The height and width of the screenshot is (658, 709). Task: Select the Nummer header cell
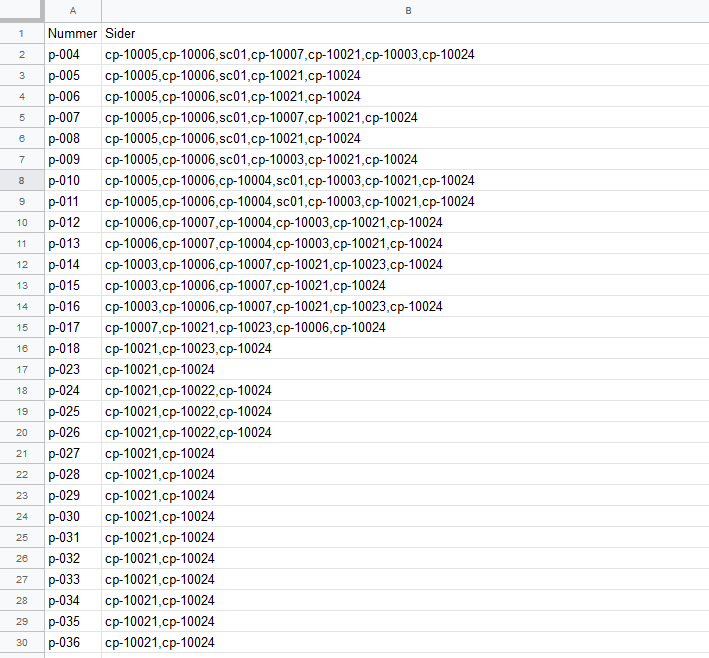(x=73, y=33)
